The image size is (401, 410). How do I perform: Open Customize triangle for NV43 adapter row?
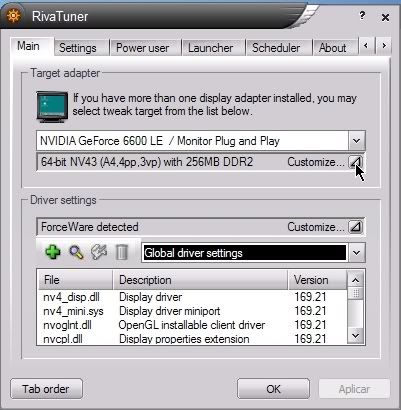pyautogui.click(x=356, y=162)
